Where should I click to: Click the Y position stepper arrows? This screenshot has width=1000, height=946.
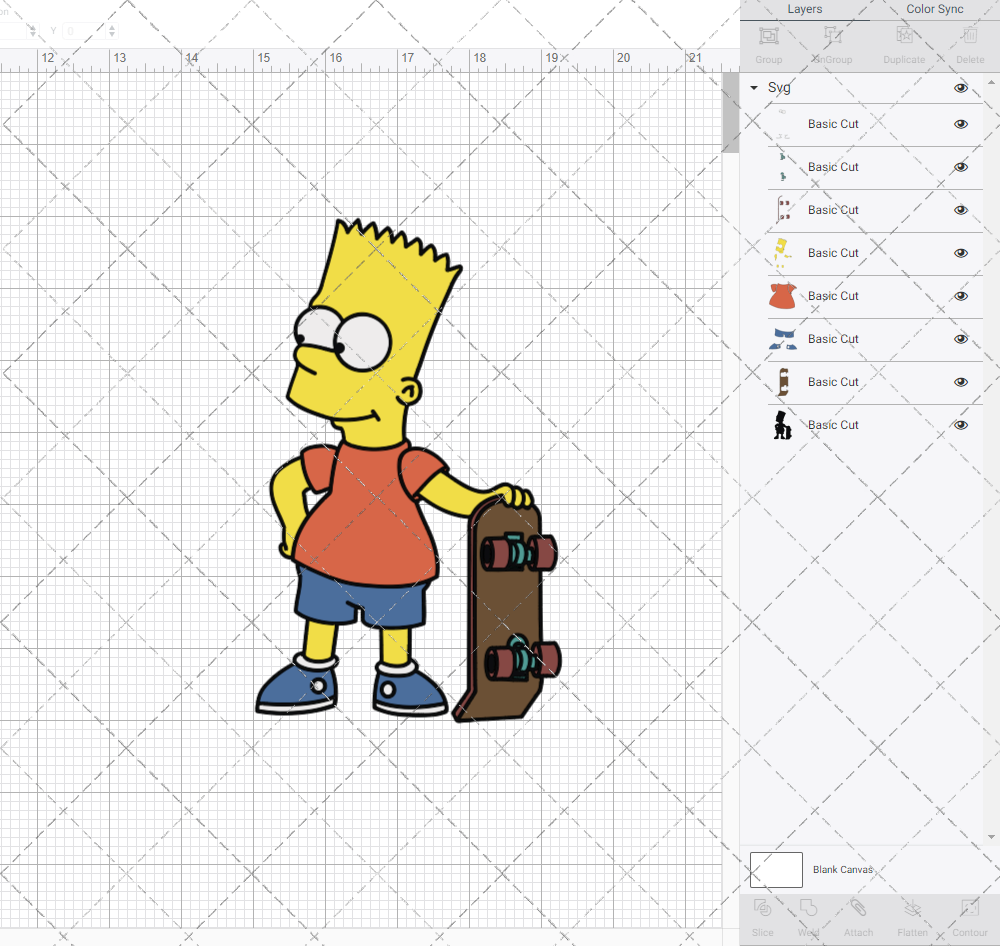[x=112, y=31]
